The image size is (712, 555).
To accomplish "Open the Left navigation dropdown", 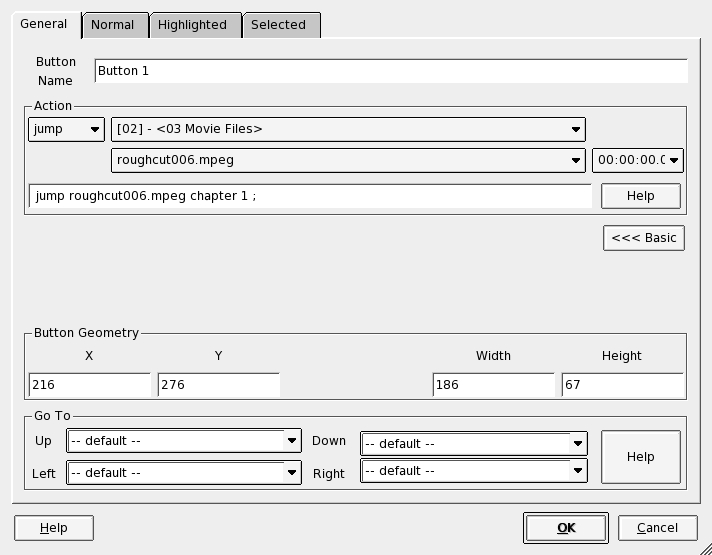I will pyautogui.click(x=184, y=472).
